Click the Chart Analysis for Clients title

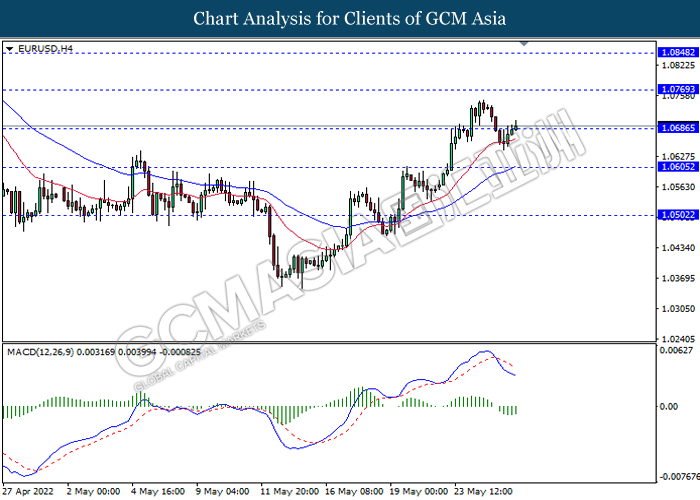point(350,19)
